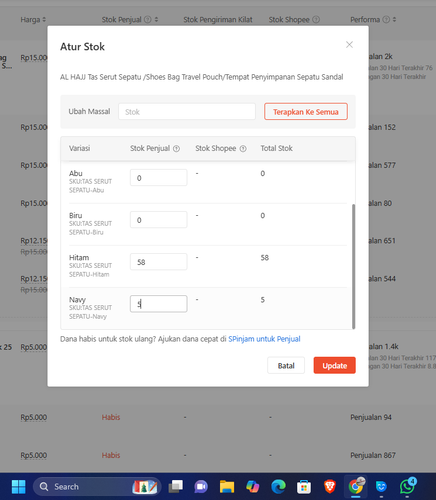Open SPinjam untuk Penjual link

pos(264,339)
